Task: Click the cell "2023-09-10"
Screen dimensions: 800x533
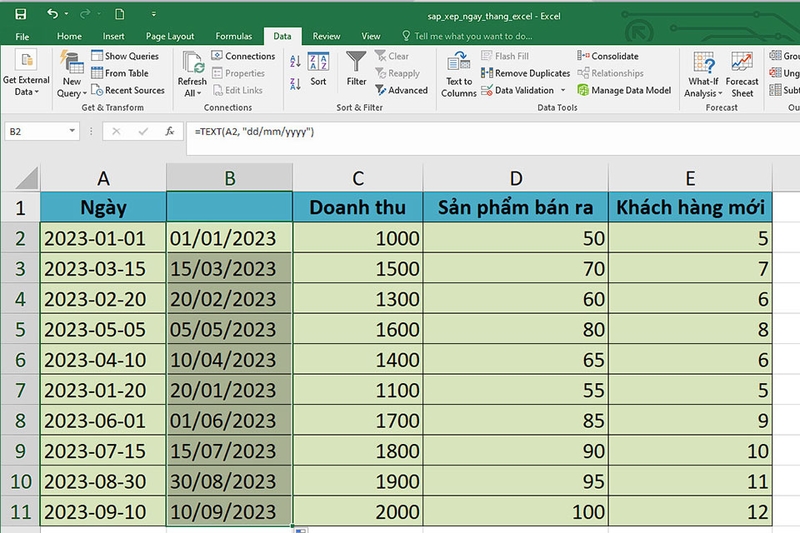Action: tap(103, 512)
